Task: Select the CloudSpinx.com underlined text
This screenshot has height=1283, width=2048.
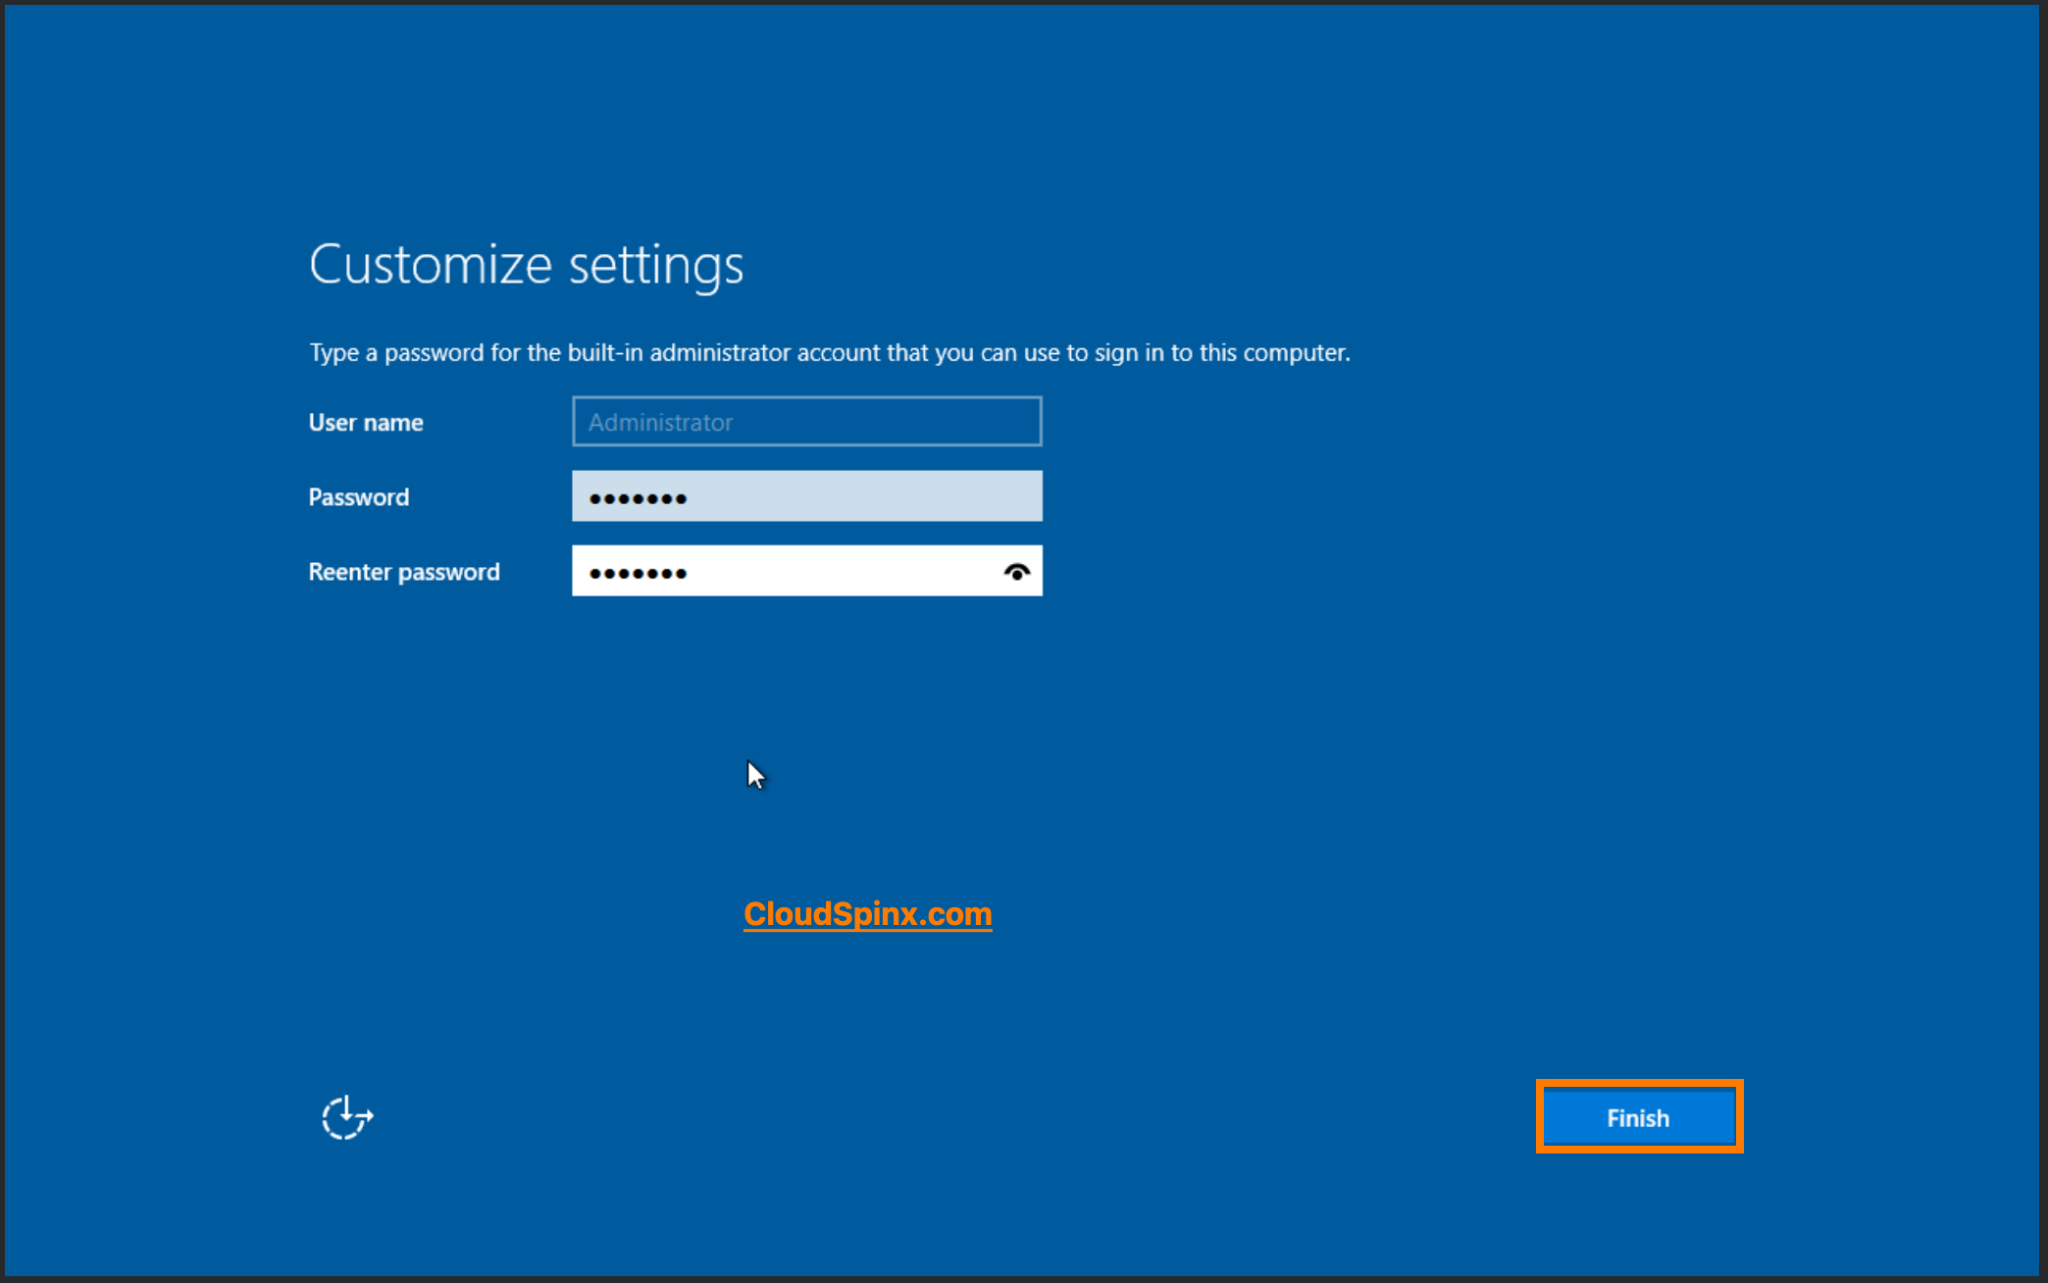Action: click(x=866, y=913)
